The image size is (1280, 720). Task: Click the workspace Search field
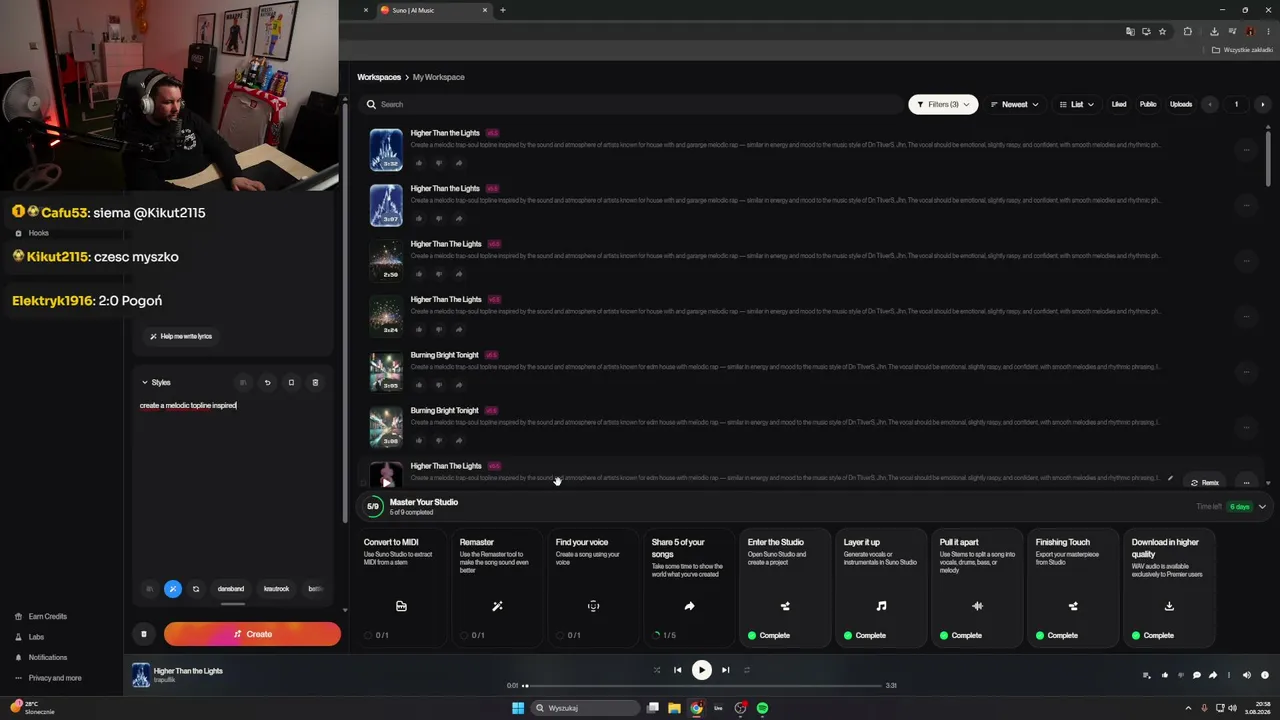click(x=630, y=104)
